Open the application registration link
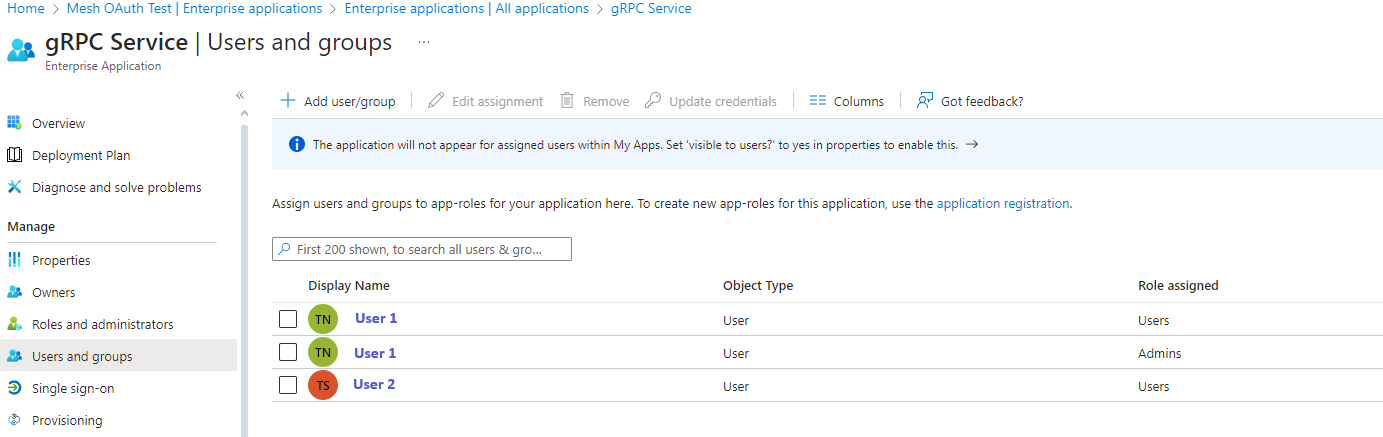 [x=1003, y=203]
